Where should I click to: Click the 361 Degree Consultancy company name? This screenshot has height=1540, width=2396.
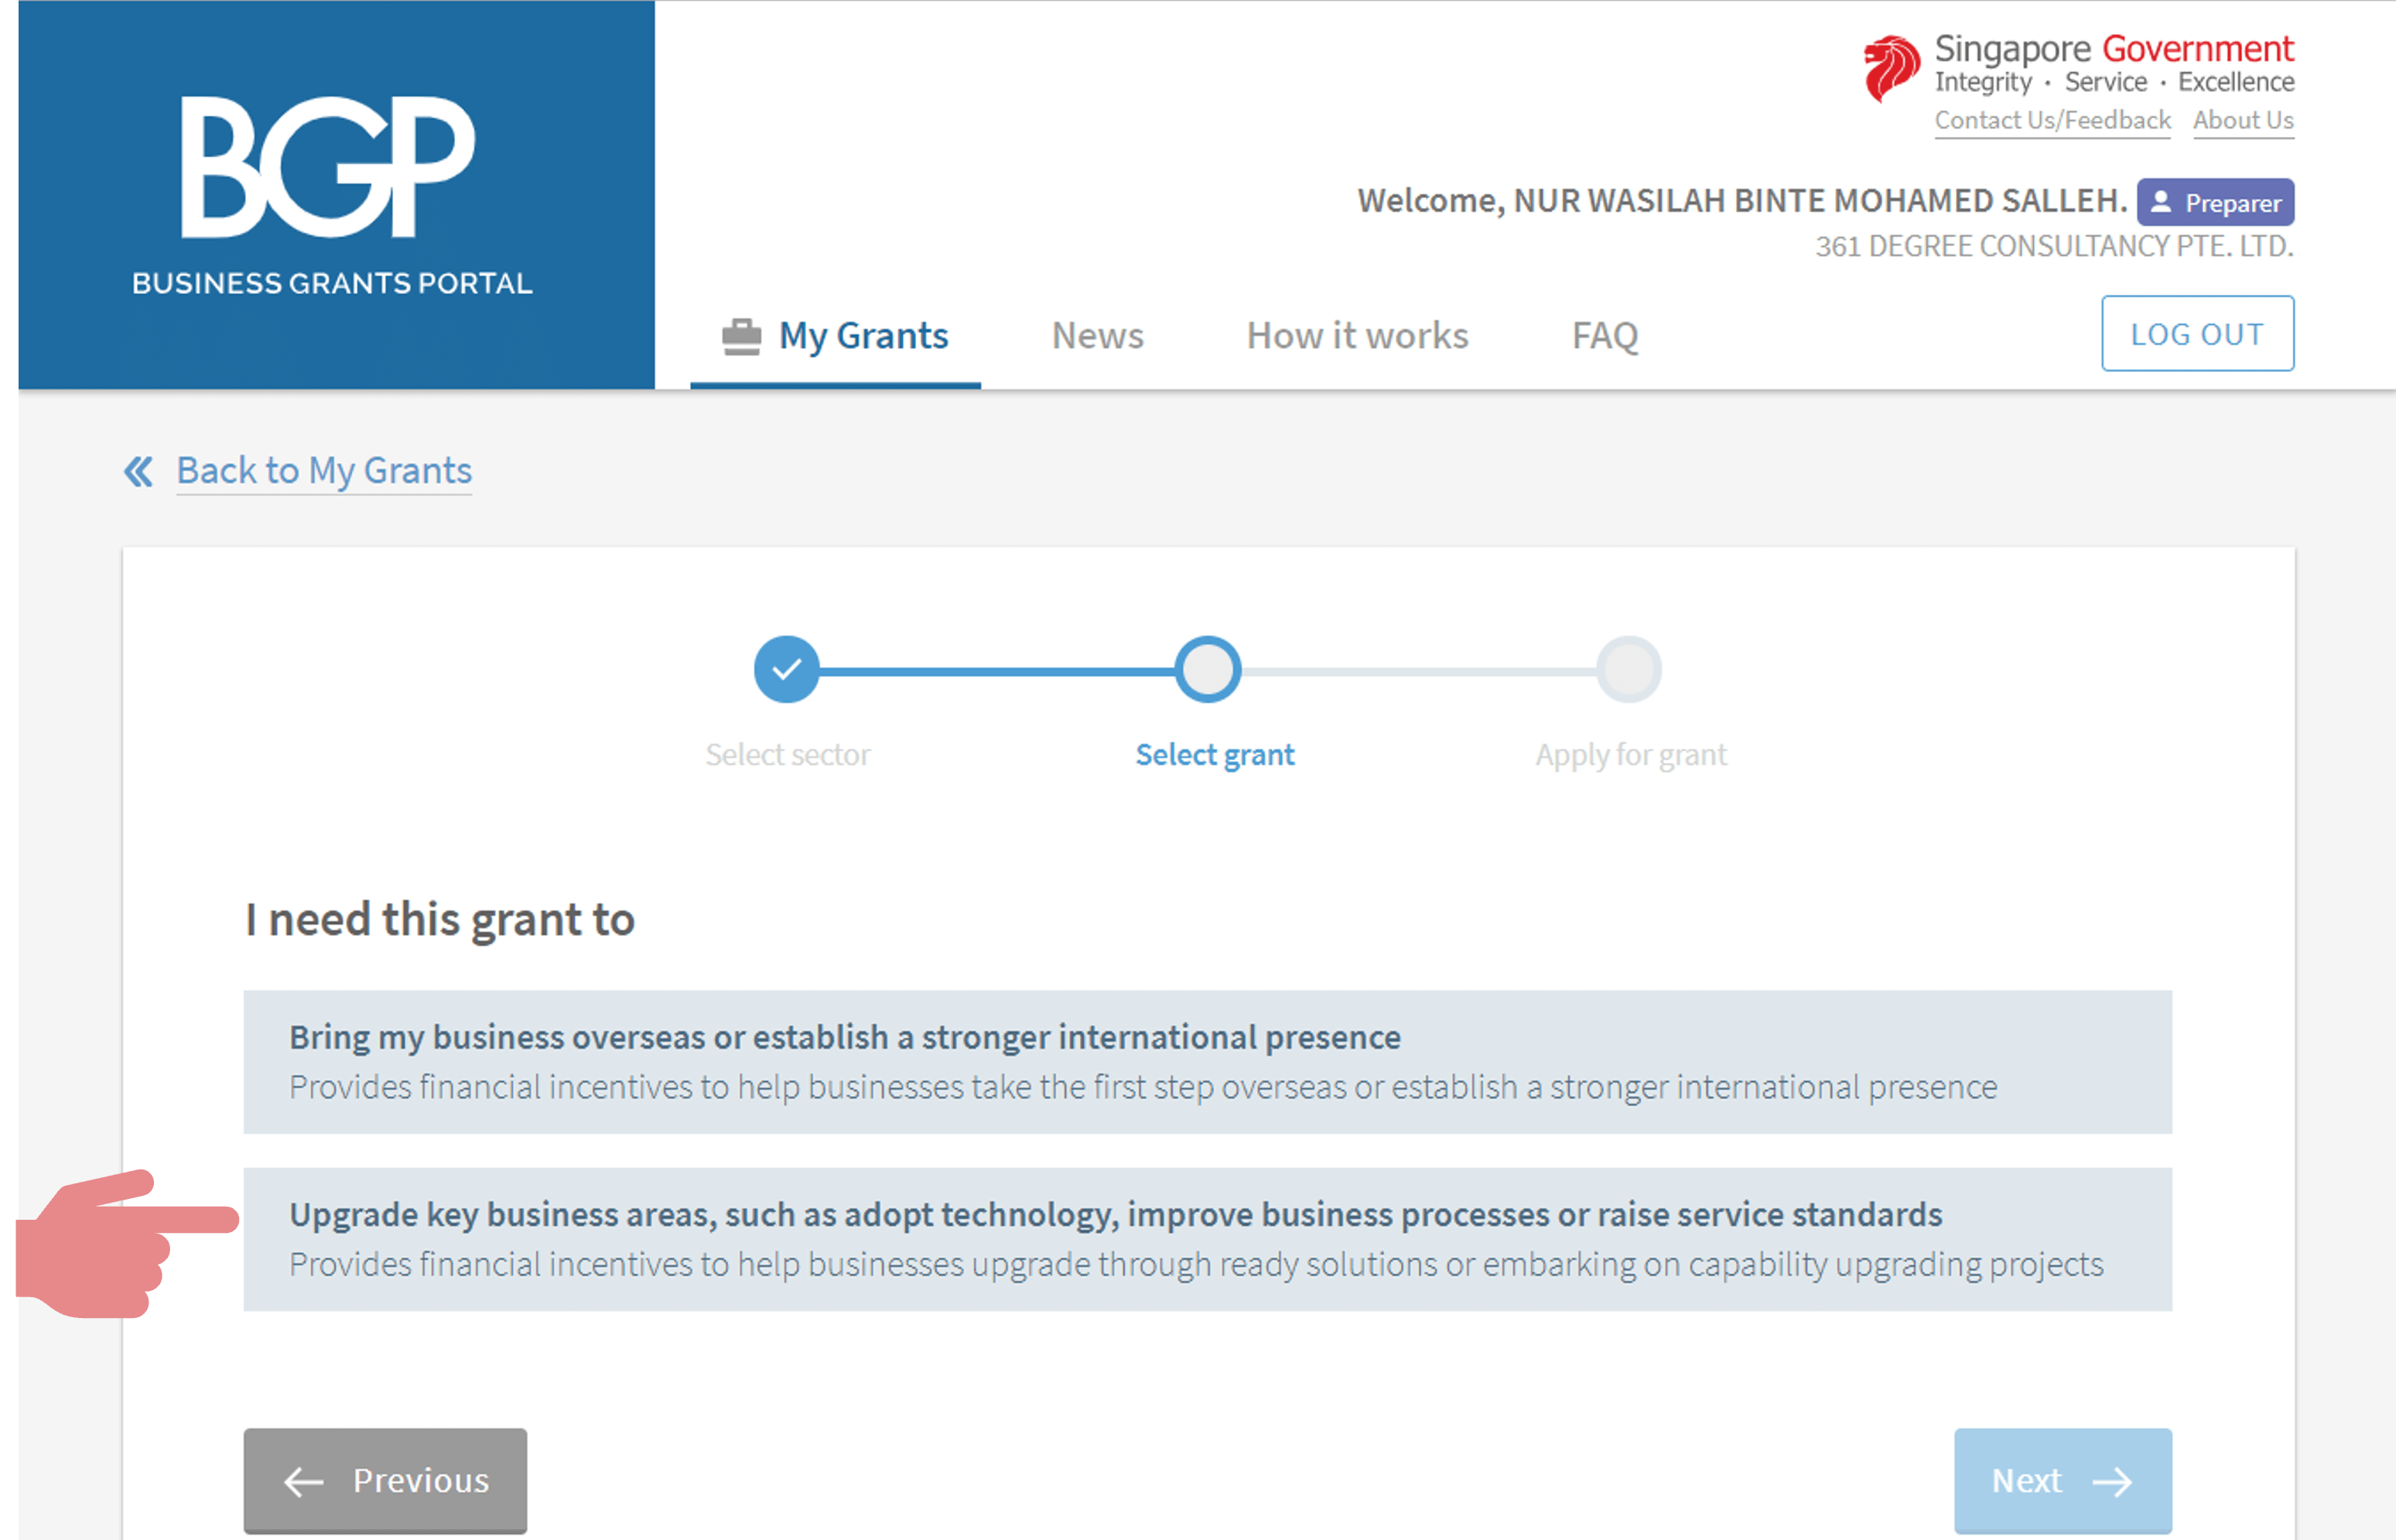pos(2054,246)
